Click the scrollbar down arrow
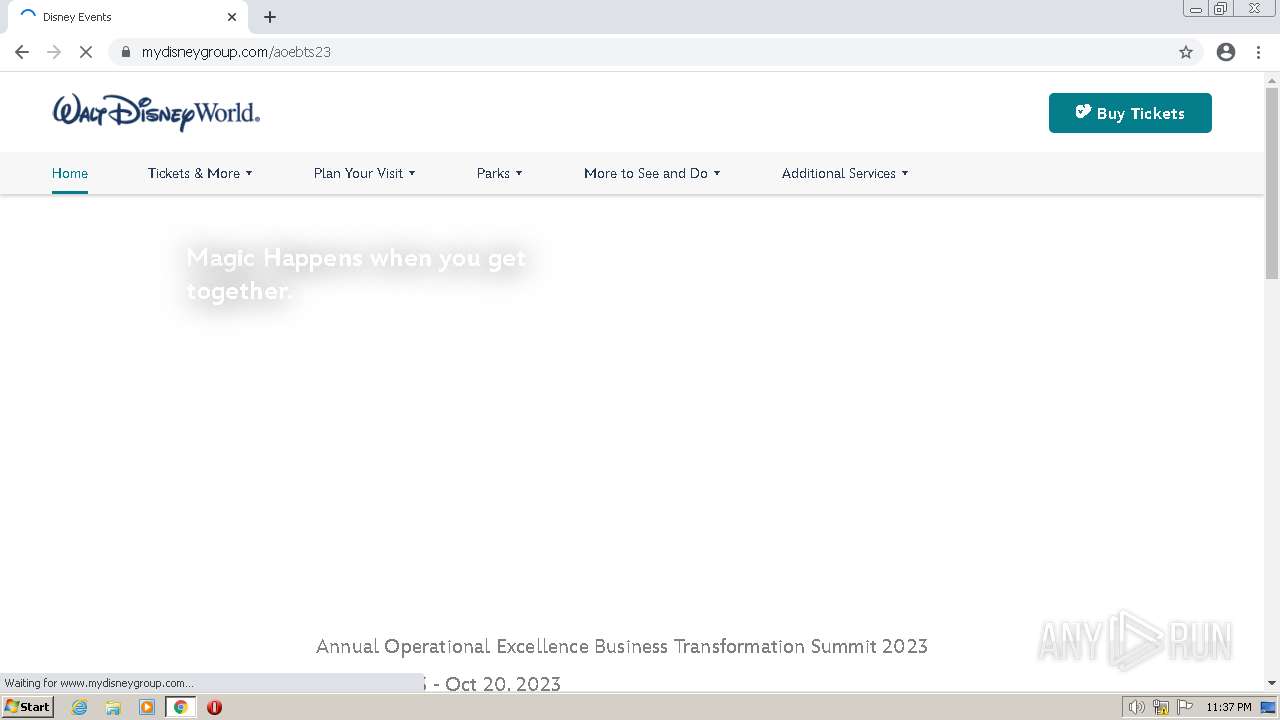Screen dimensions: 1280x720 pyautogui.click(x=1272, y=683)
